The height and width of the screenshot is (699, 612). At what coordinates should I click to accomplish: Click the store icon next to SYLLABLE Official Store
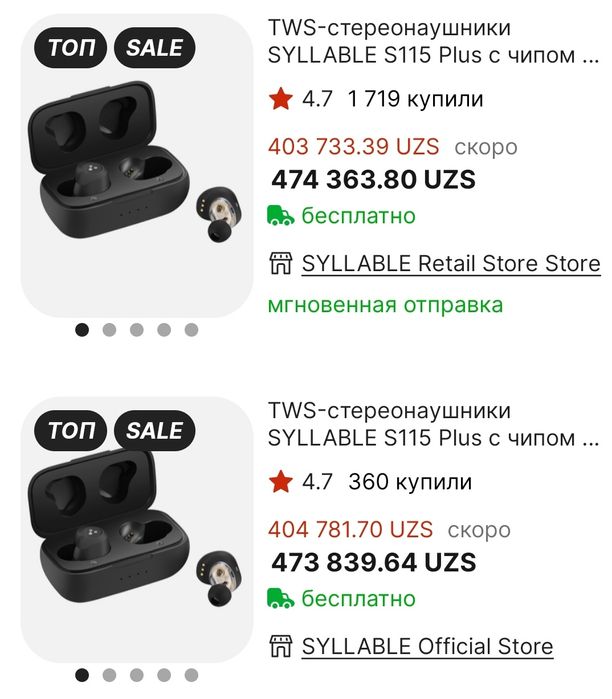click(x=280, y=646)
